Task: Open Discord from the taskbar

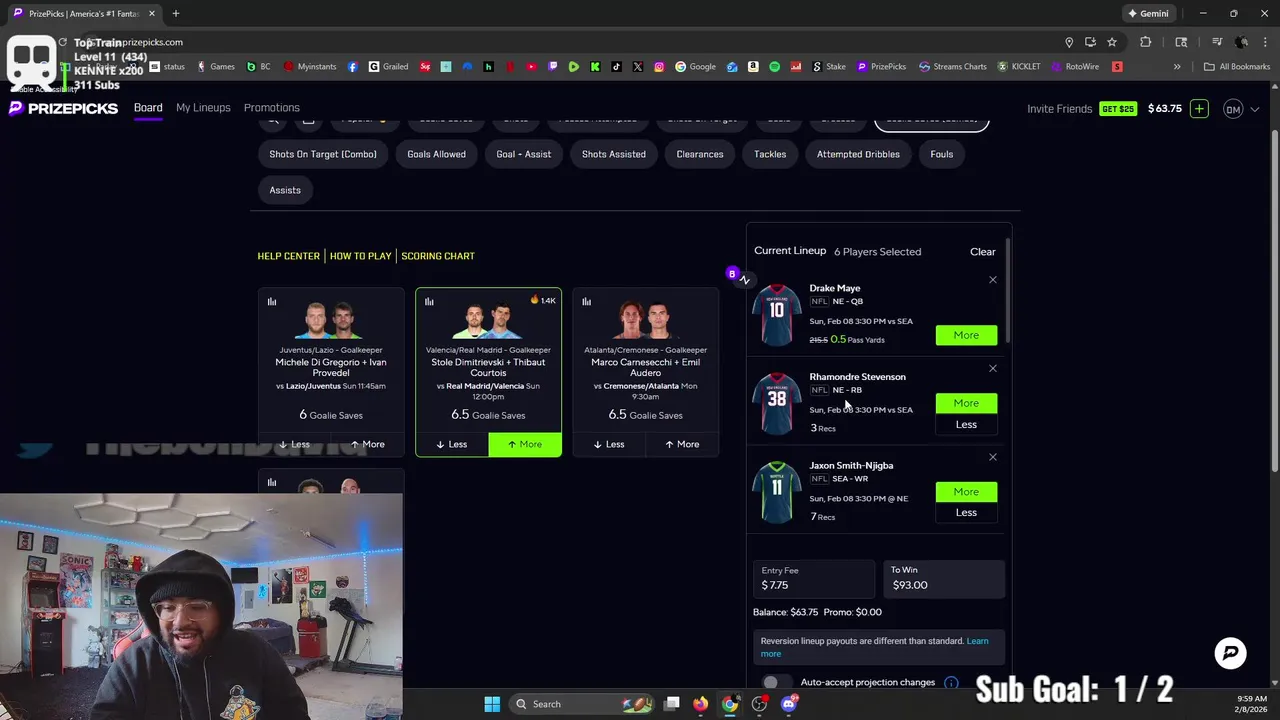Action: tap(788, 704)
